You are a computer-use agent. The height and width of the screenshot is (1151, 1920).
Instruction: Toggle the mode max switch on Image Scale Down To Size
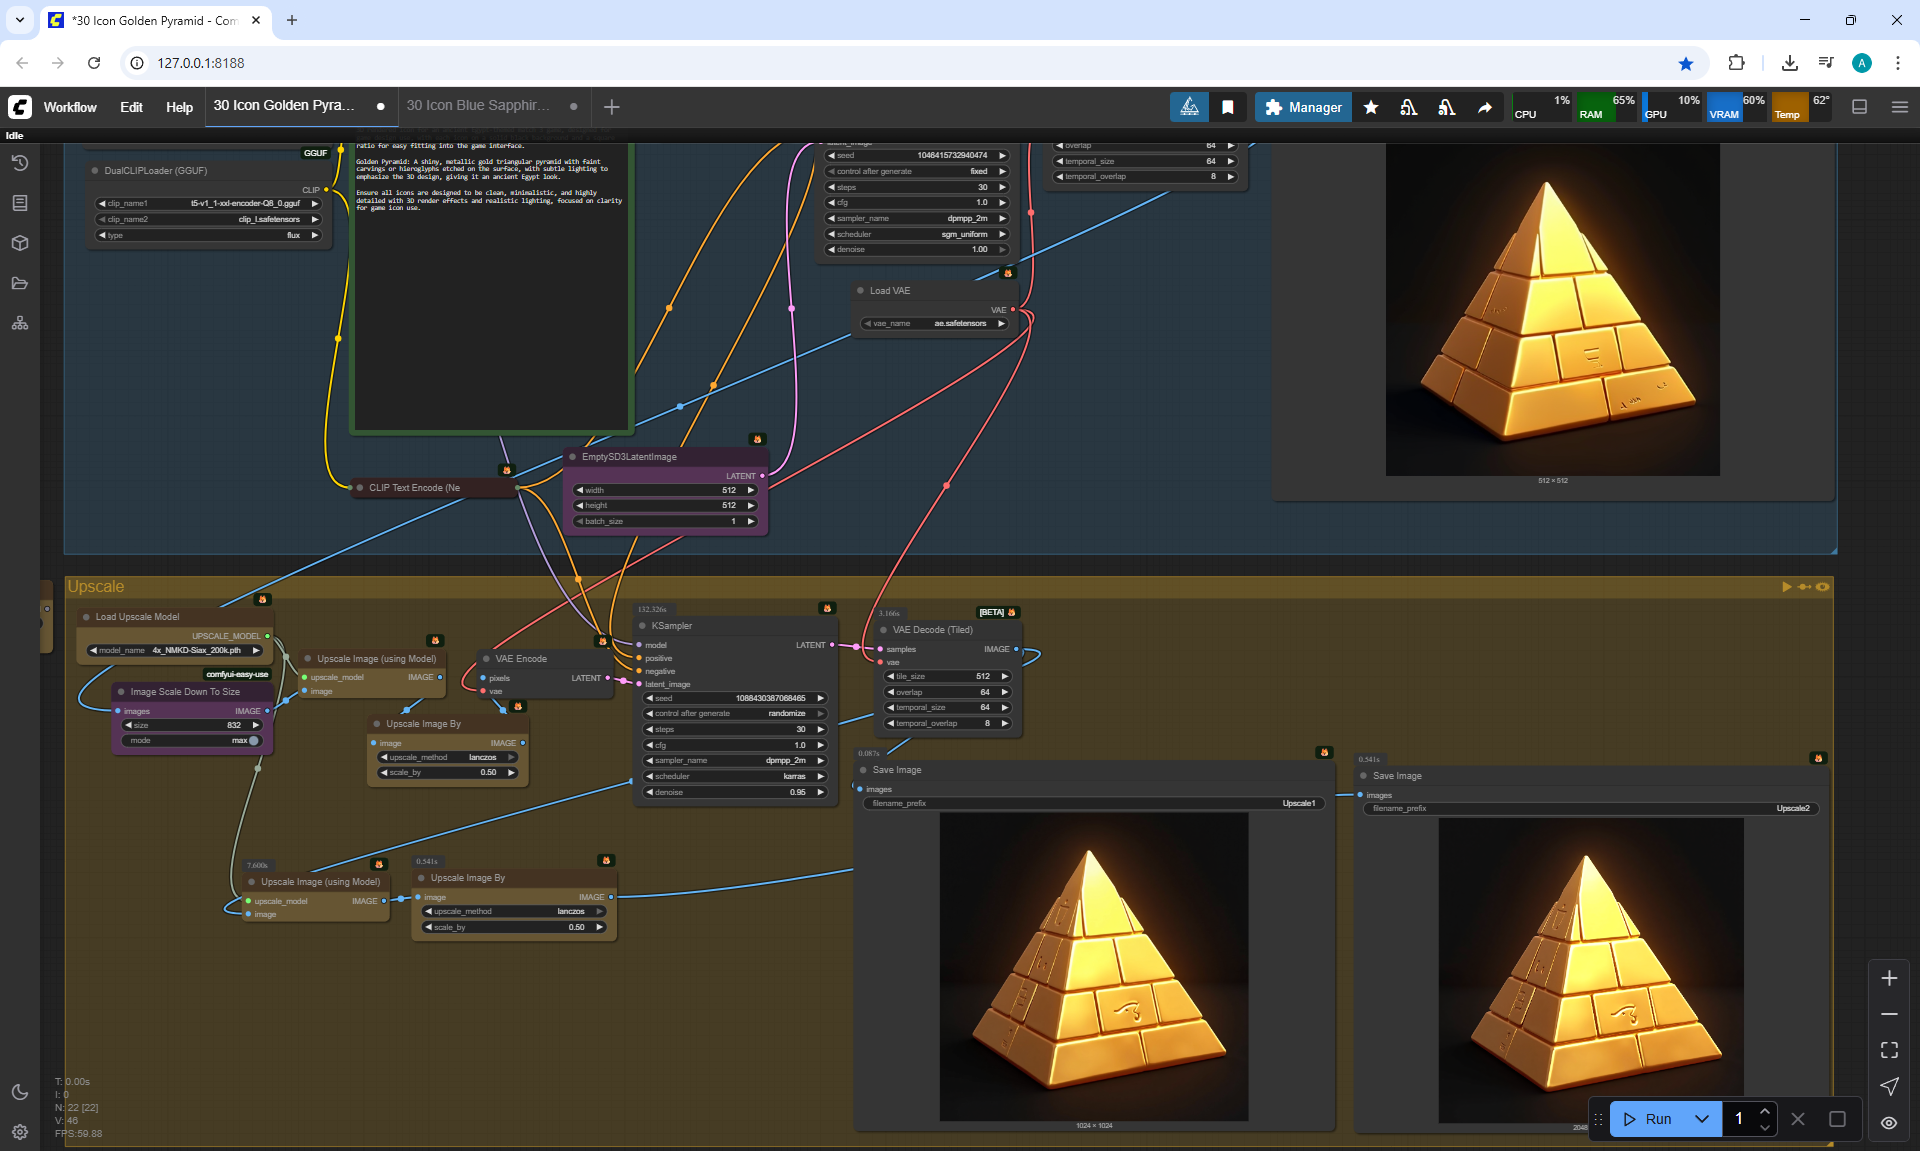pos(252,740)
